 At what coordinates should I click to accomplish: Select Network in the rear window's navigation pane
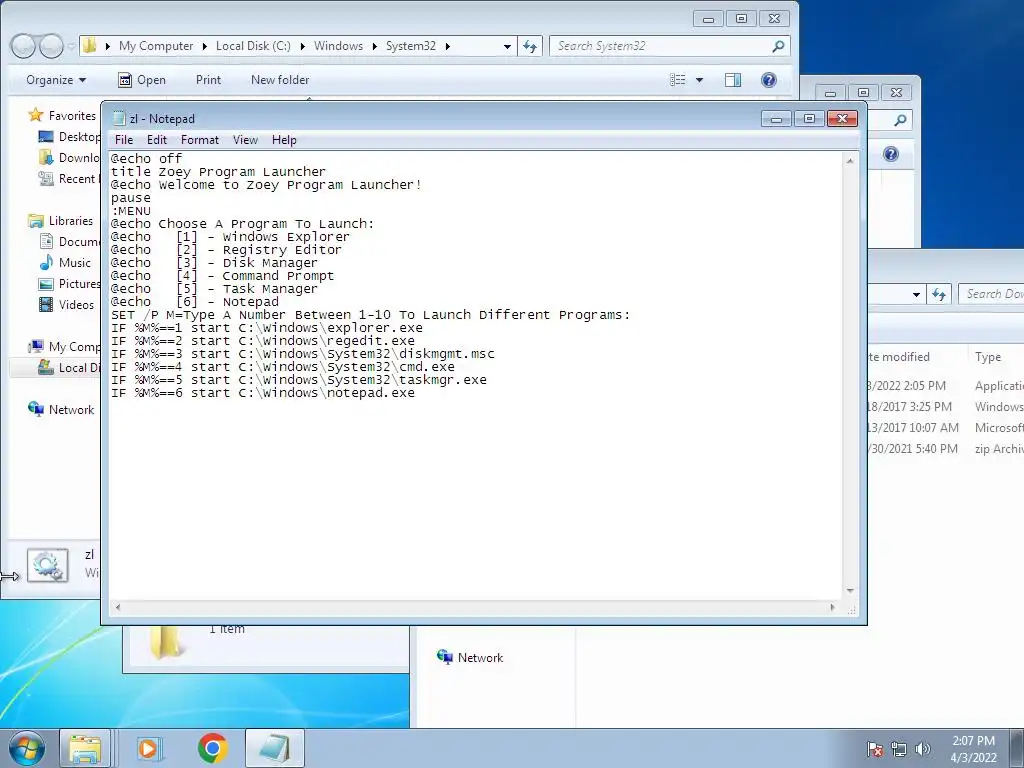470,658
